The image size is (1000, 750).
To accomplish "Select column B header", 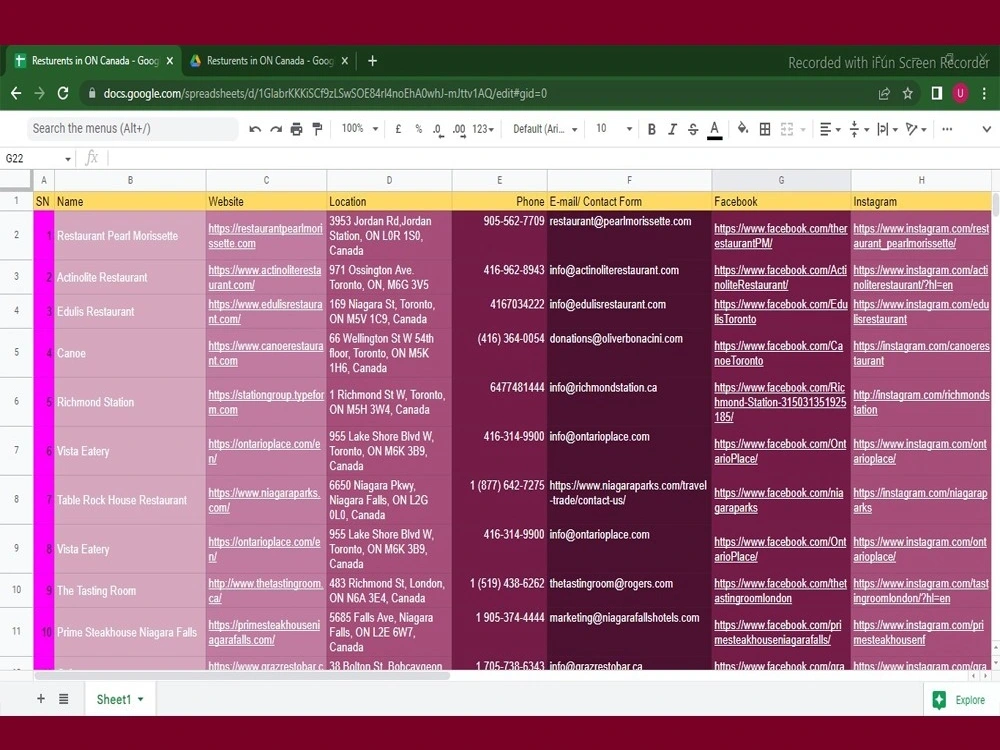I will click(x=130, y=180).
